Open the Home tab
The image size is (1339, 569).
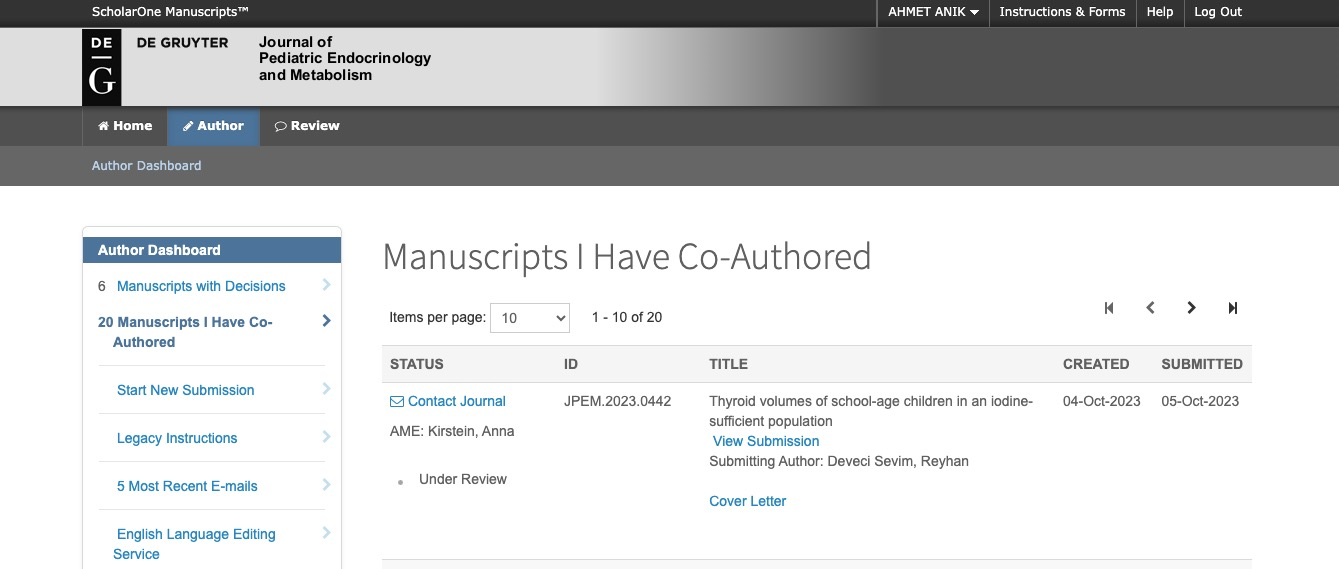coord(125,126)
